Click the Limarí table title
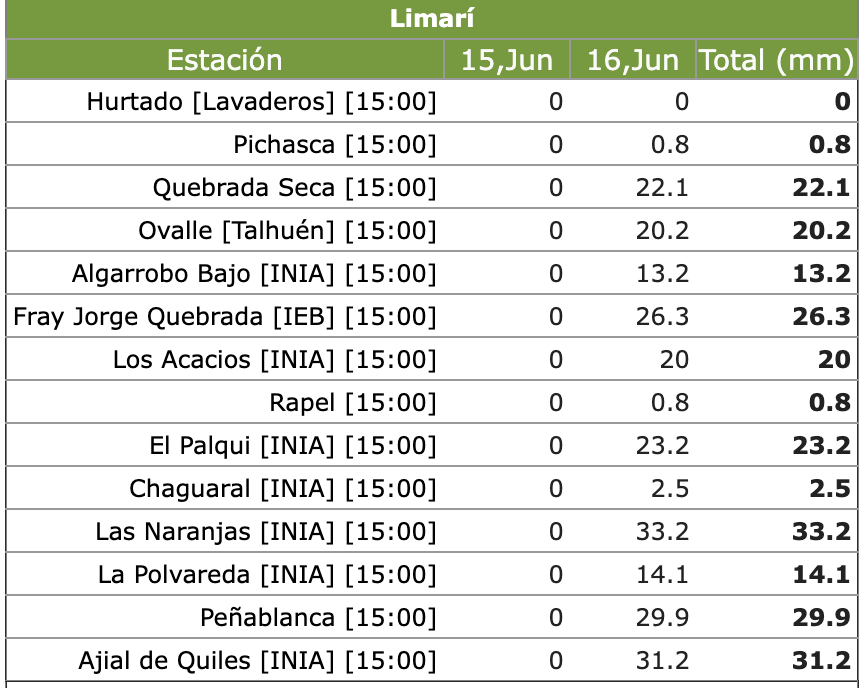The image size is (865, 688). (x=431, y=19)
